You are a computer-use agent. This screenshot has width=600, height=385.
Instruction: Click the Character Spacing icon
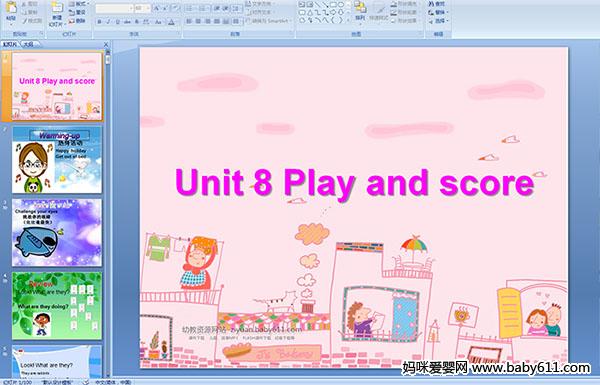click(147, 22)
